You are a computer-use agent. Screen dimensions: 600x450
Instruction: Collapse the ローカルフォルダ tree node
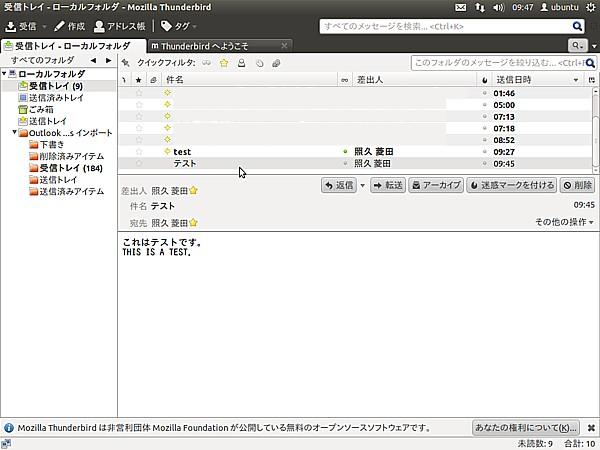click(4, 73)
